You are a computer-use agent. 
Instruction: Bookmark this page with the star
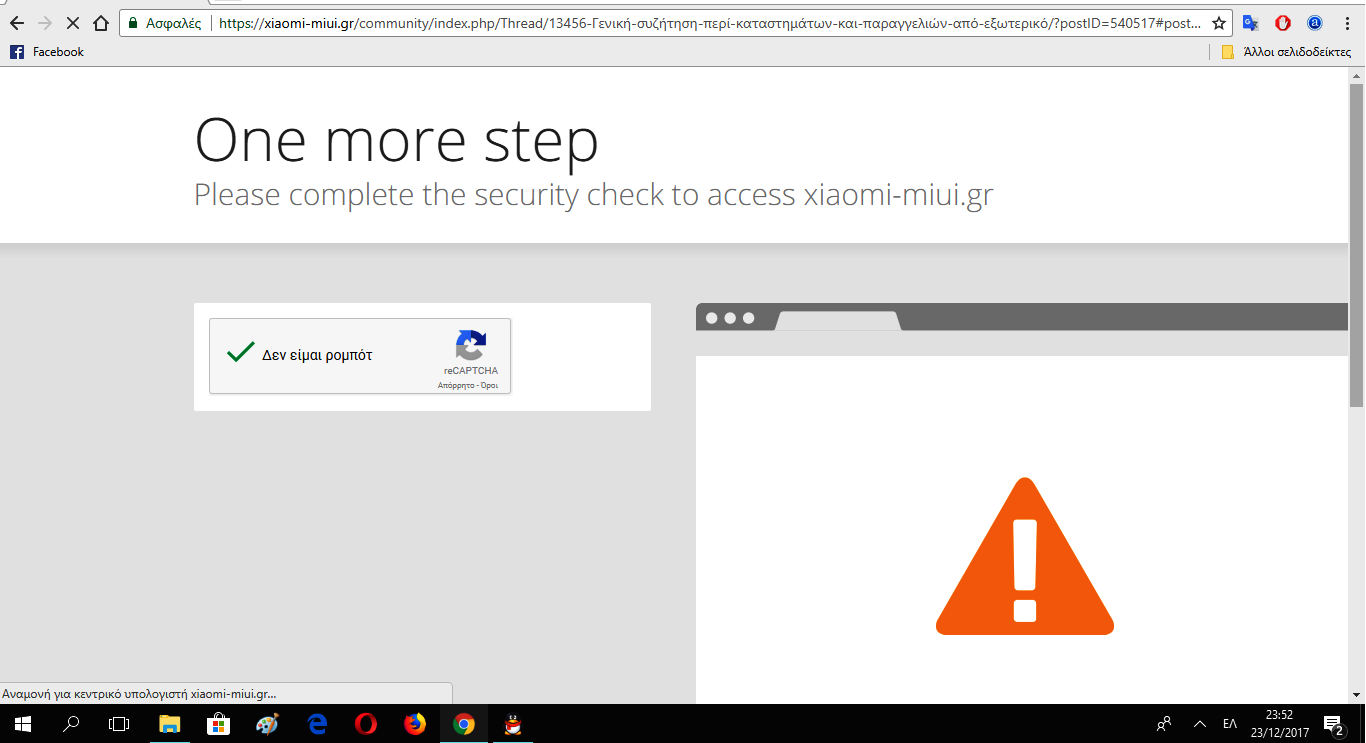1218,23
